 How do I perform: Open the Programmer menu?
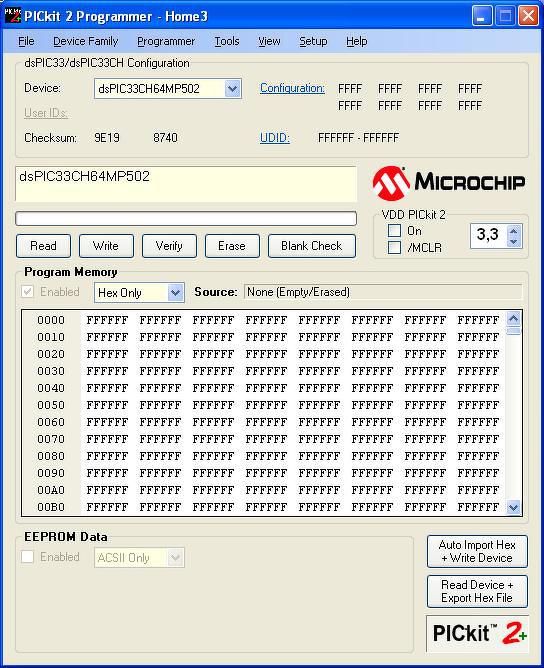pyautogui.click(x=166, y=41)
